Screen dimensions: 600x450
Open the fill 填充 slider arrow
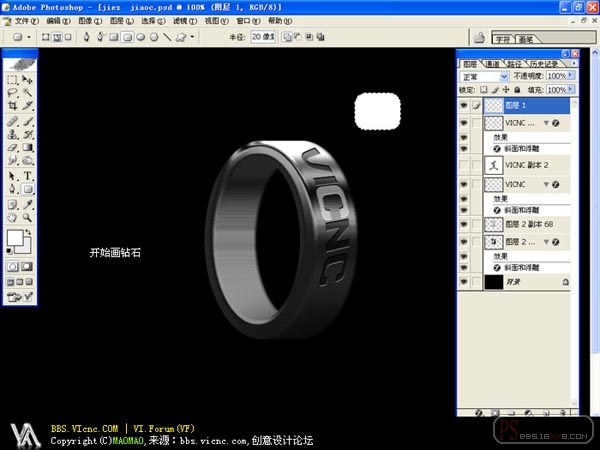point(571,90)
